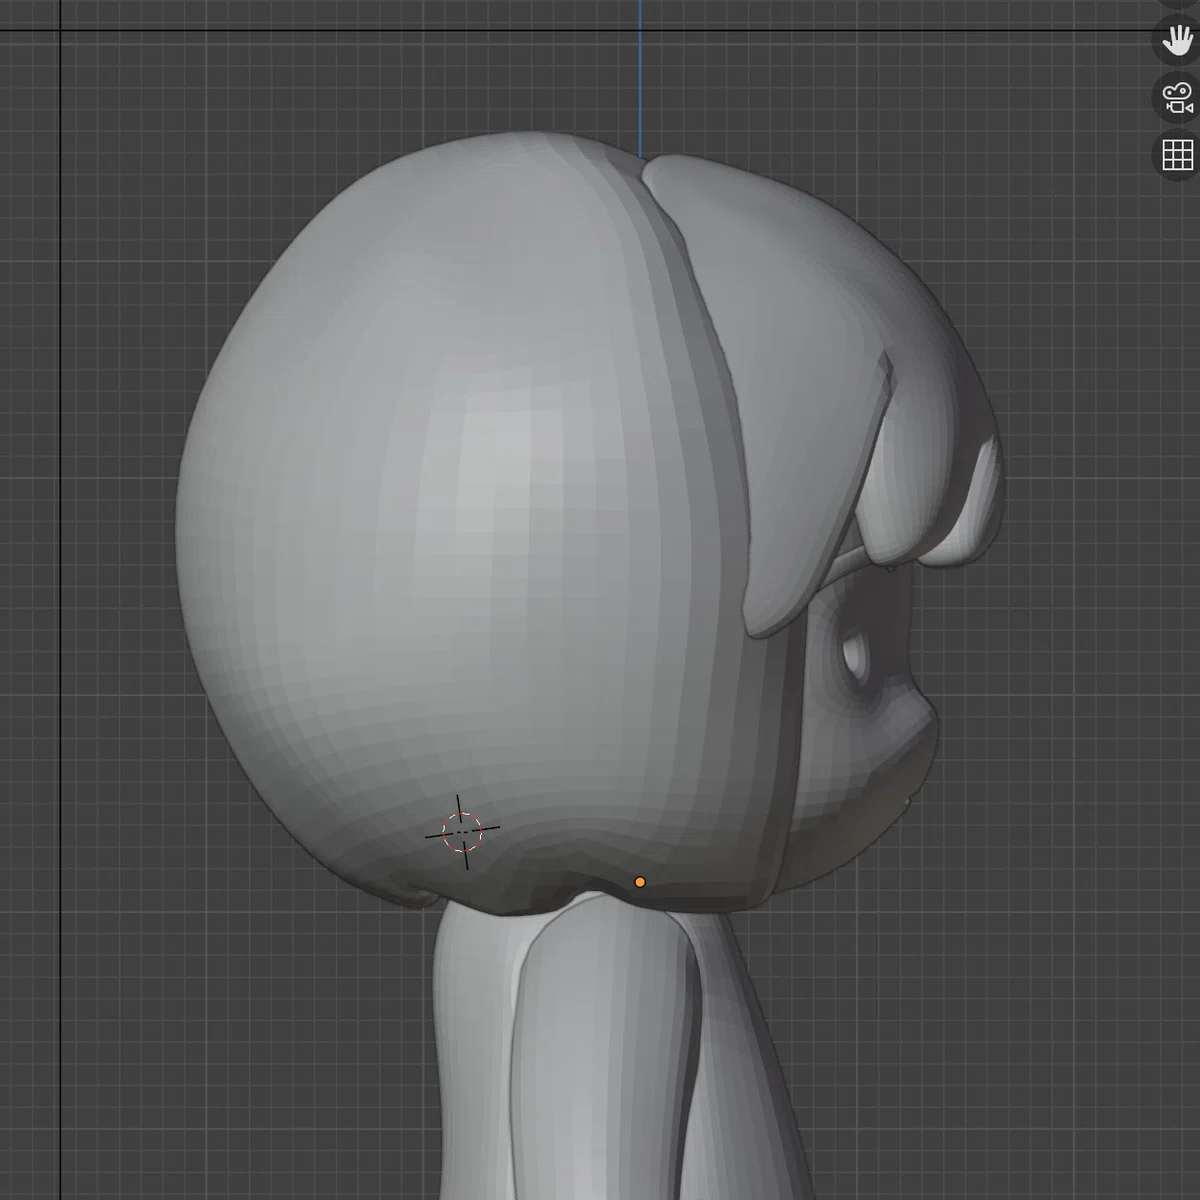
Task: Switch perspective/orthographic with the grid icon
Action: (1178, 155)
